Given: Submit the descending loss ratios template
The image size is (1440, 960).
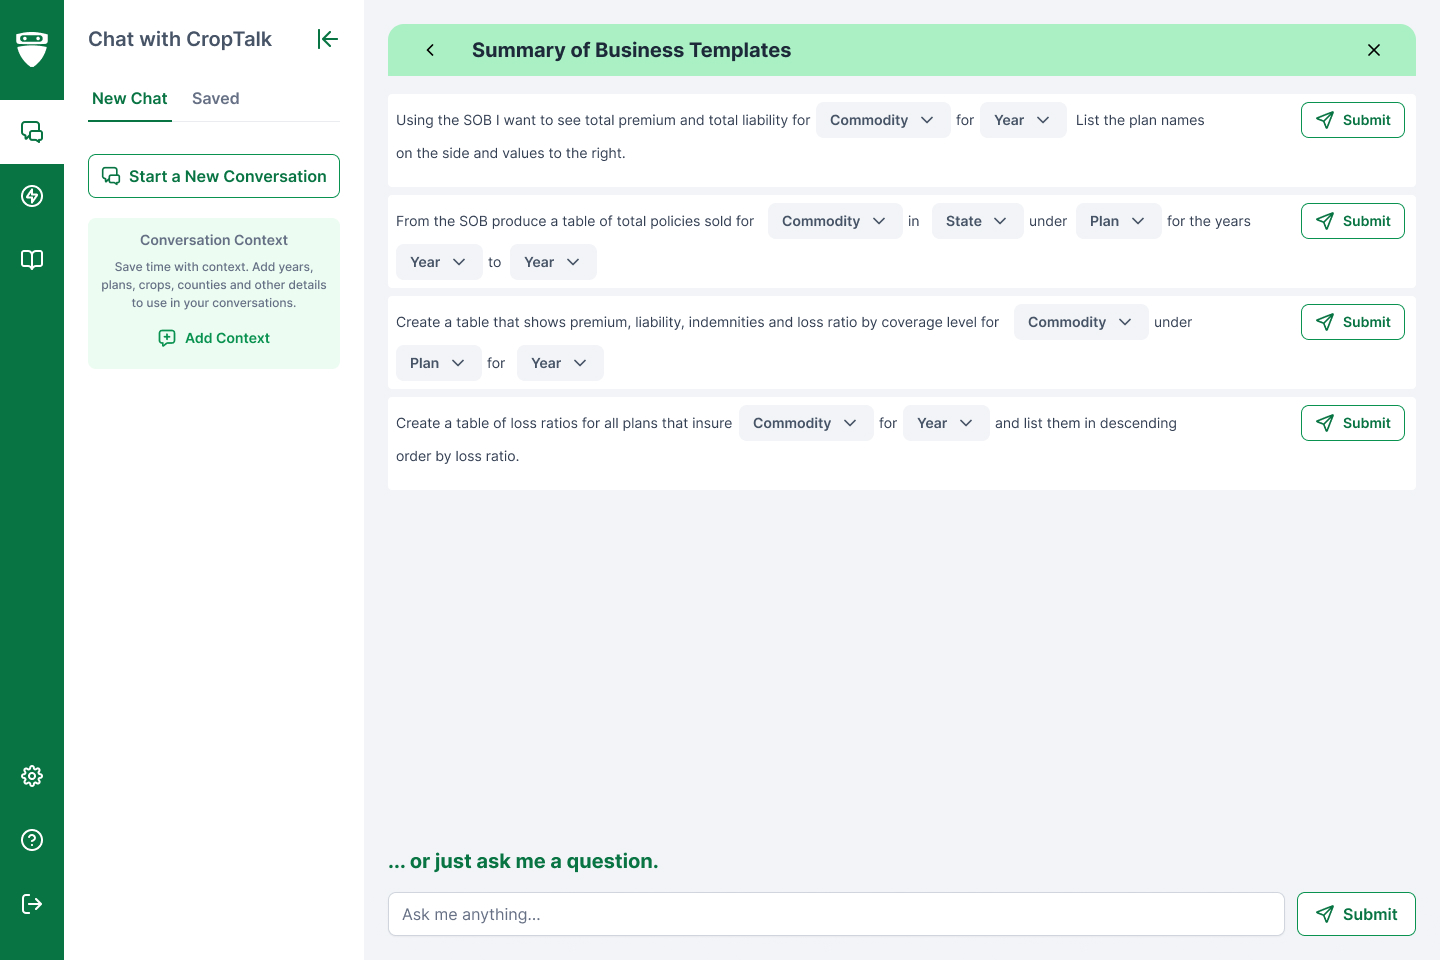Looking at the screenshot, I should click(1353, 423).
